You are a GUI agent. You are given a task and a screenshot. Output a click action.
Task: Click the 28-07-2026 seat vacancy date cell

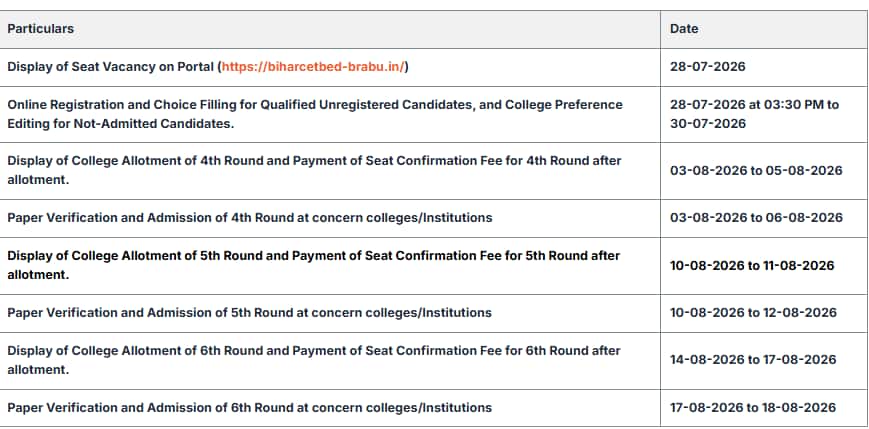tap(708, 67)
